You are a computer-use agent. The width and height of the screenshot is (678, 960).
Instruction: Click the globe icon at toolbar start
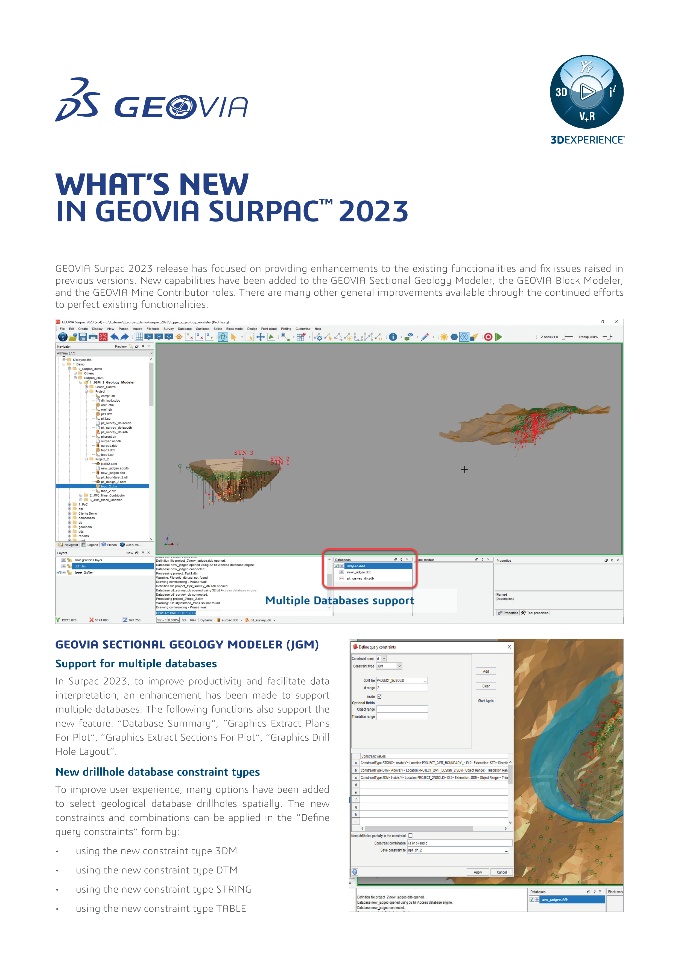63,337
